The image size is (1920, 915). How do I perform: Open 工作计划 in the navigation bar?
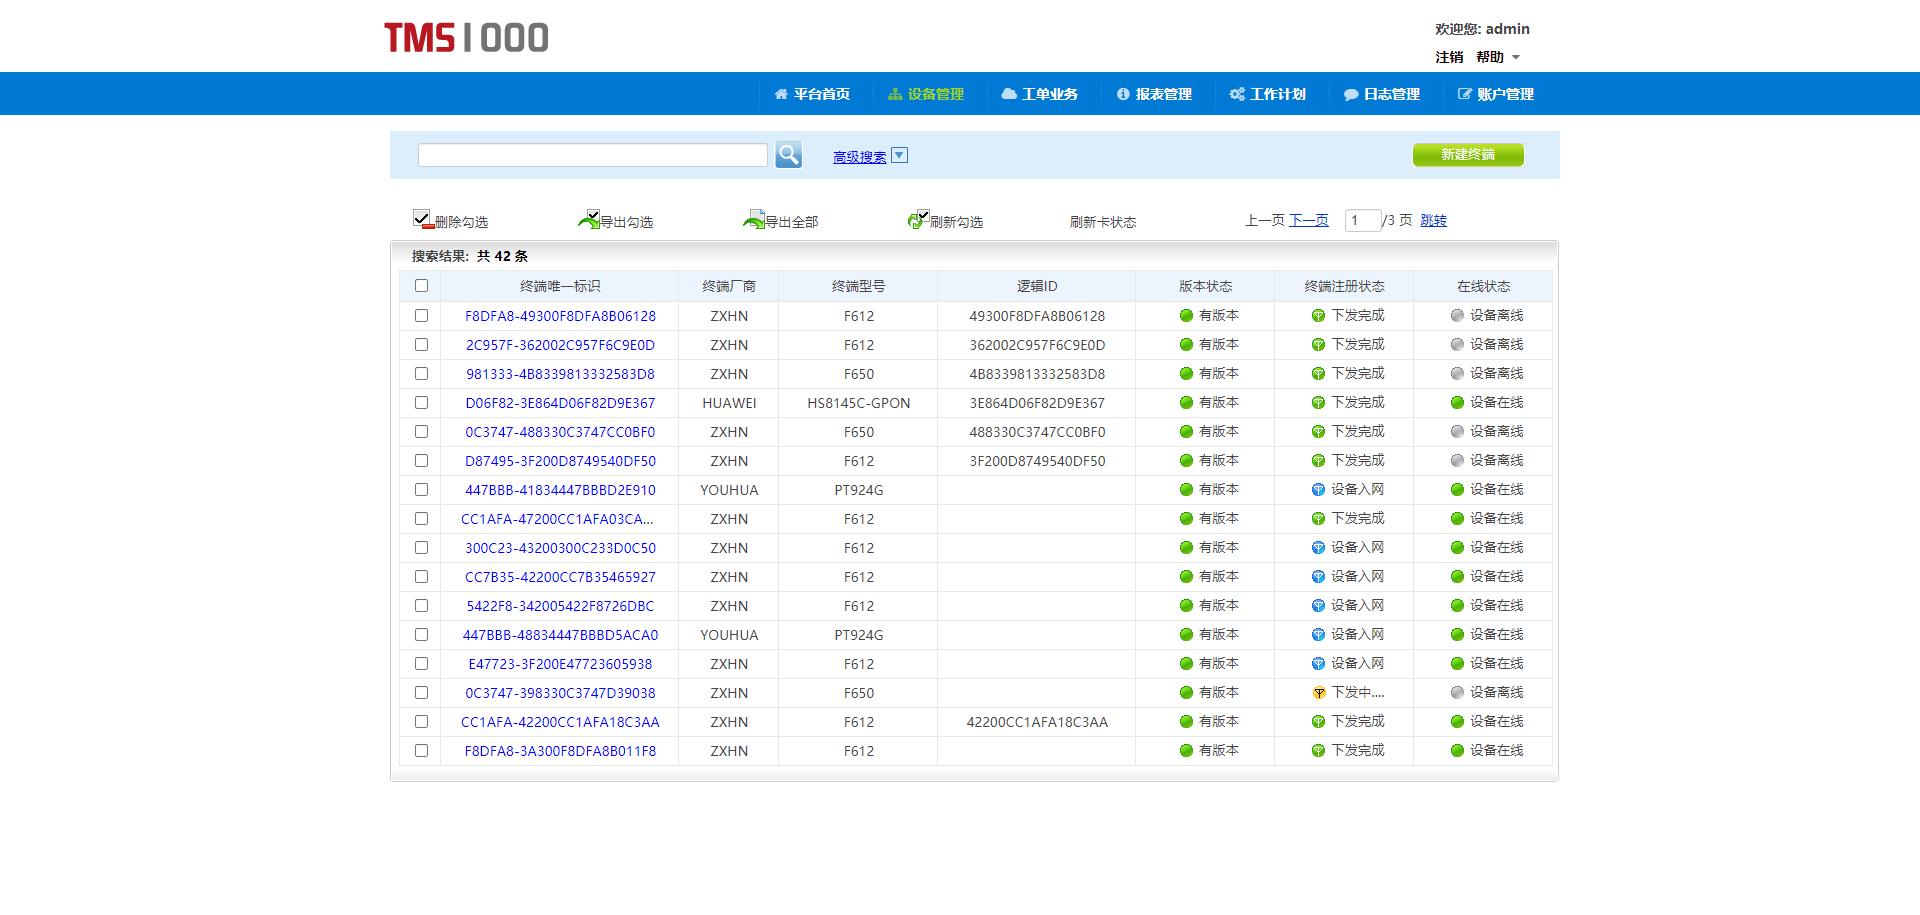click(1268, 94)
